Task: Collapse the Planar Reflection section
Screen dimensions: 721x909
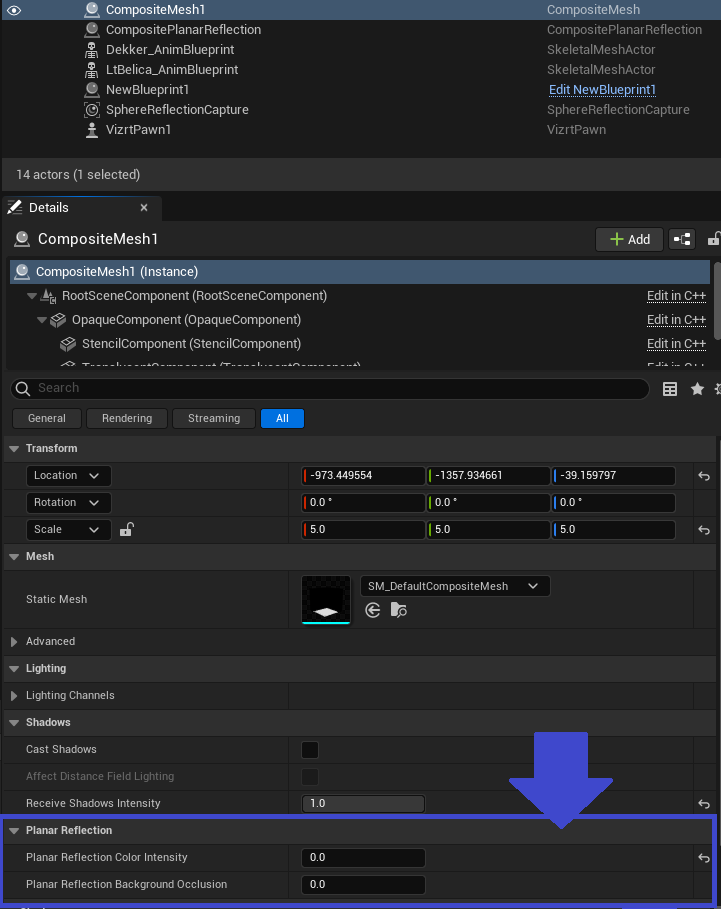Action: pyautogui.click(x=14, y=831)
